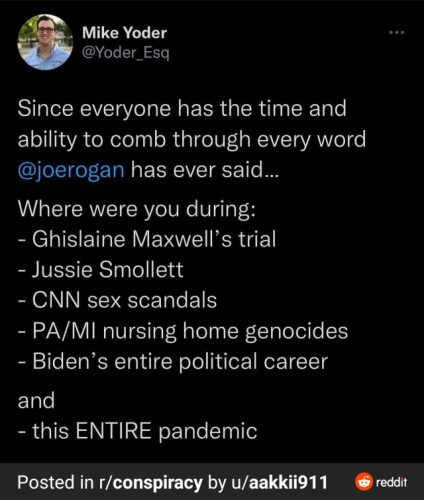The height and width of the screenshot is (500, 424).
Task: Select Biden's entire political career line
Action: [173, 361]
